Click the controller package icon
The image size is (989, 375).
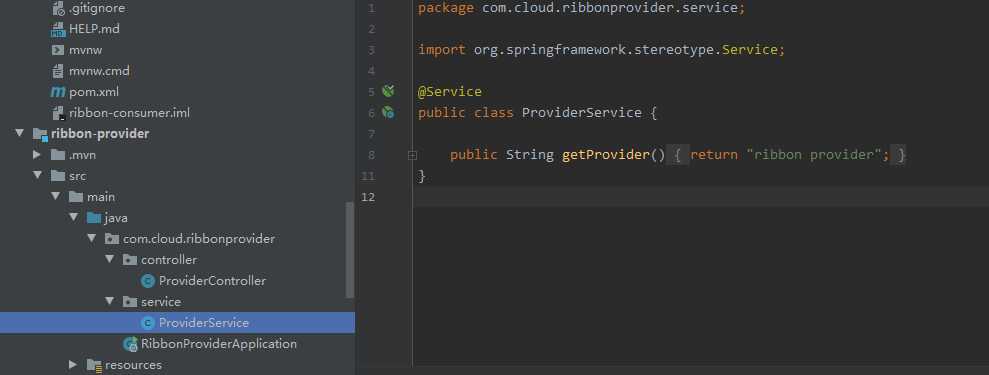(130, 260)
